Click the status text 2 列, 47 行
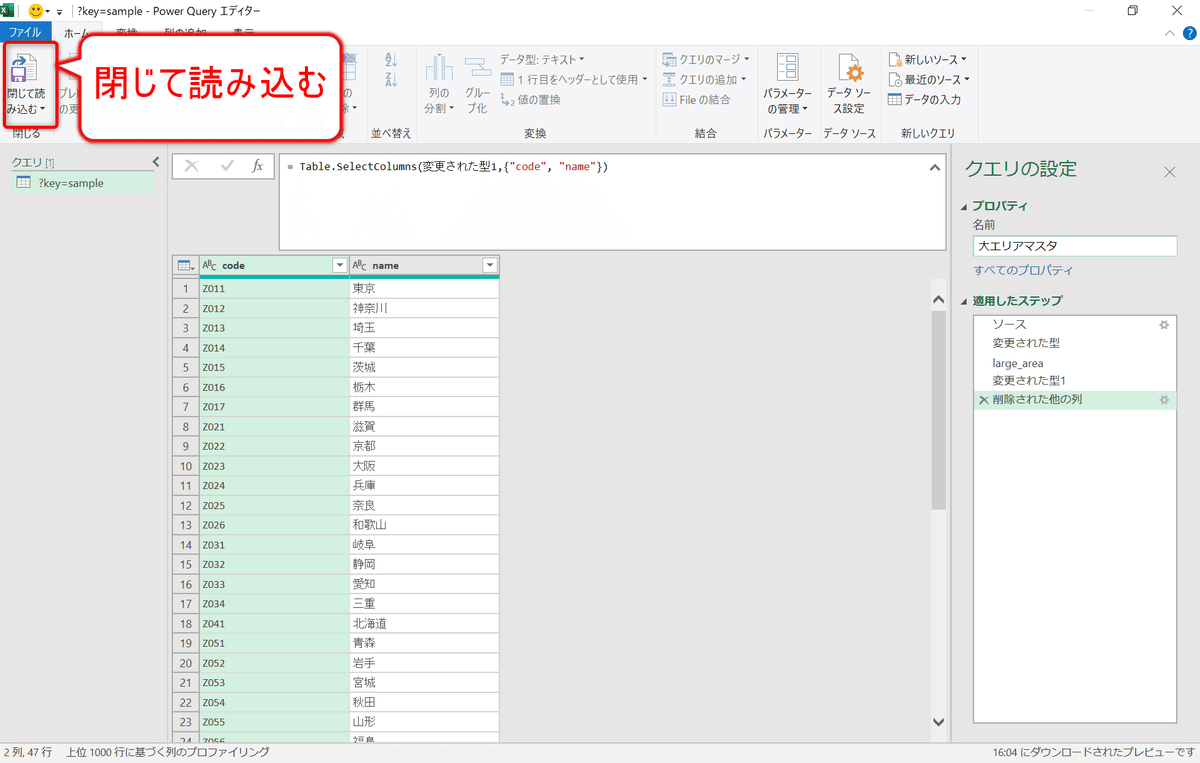This screenshot has width=1200, height=763. coord(27,752)
